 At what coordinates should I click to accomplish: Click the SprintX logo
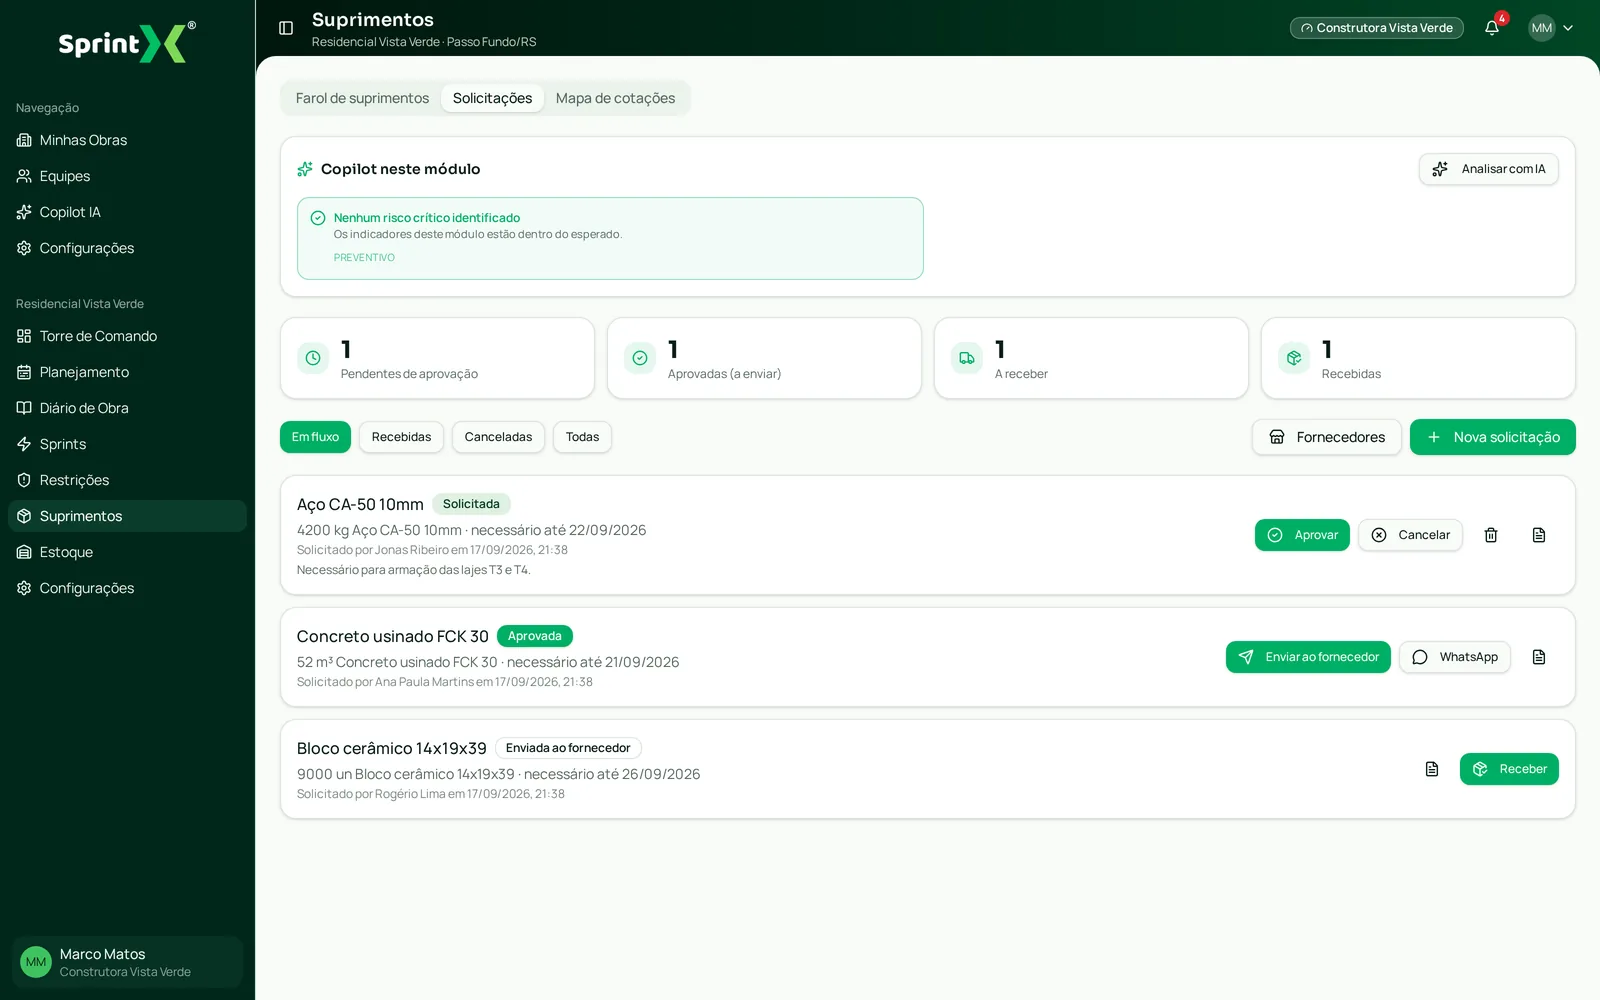click(127, 43)
